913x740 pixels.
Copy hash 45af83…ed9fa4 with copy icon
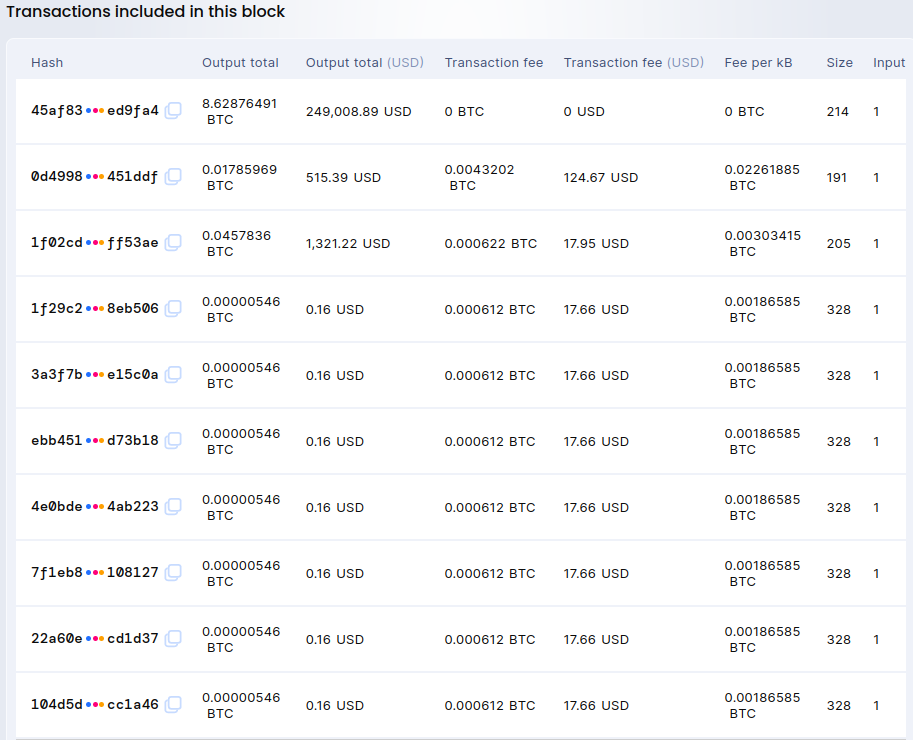pos(173,111)
